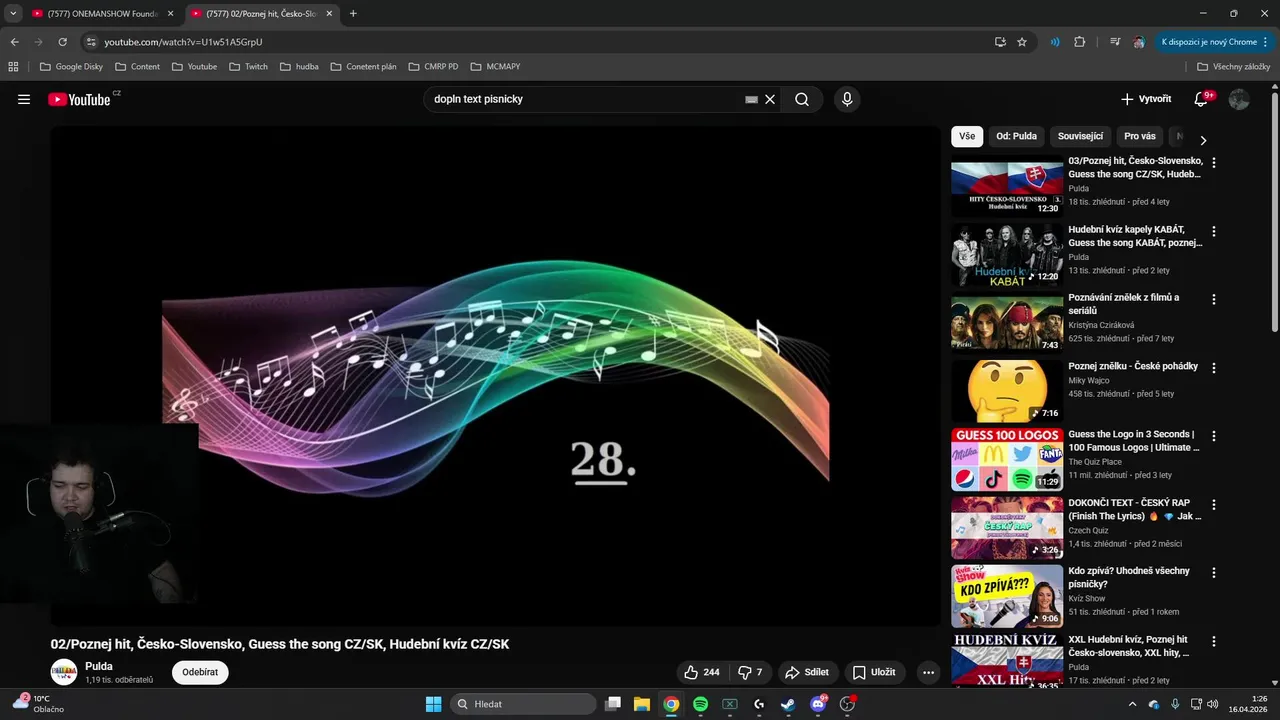The image size is (1280, 720).
Task: Open the Všechny záložky folder
Action: click(x=1233, y=66)
